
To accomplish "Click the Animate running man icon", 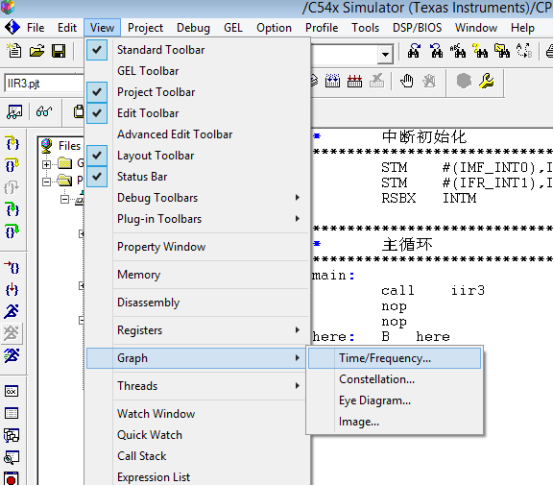I will [11, 355].
